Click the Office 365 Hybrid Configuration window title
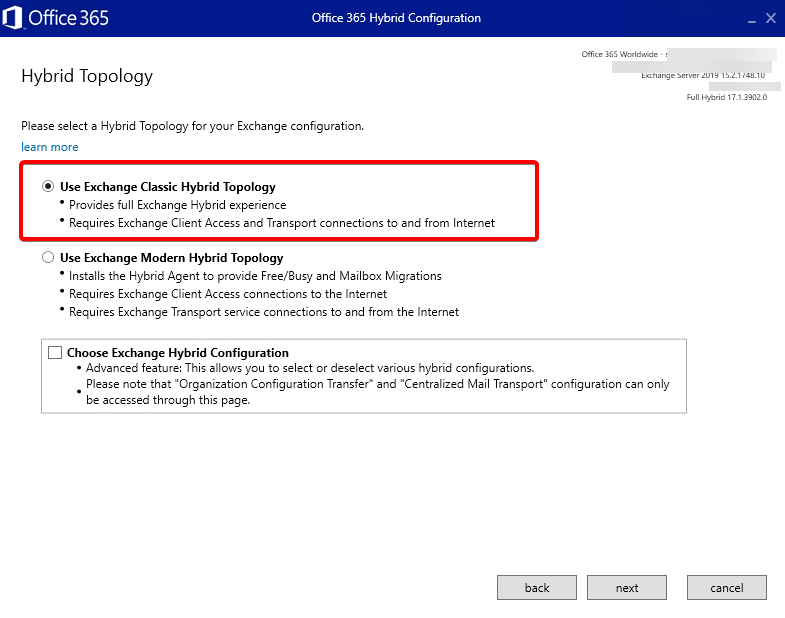Image resolution: width=785 pixels, height=618 pixels. pos(396,18)
